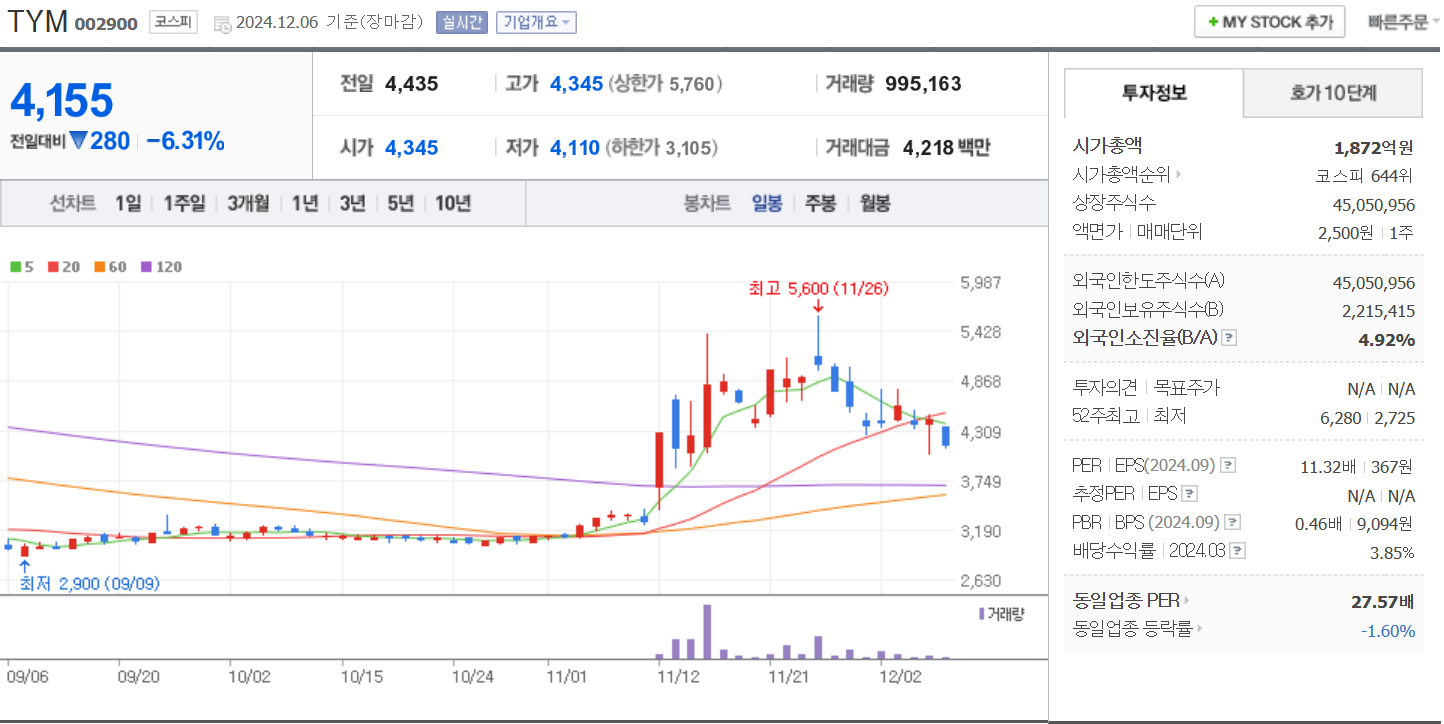Switch to the 호가 10단계 tab

(1333, 92)
